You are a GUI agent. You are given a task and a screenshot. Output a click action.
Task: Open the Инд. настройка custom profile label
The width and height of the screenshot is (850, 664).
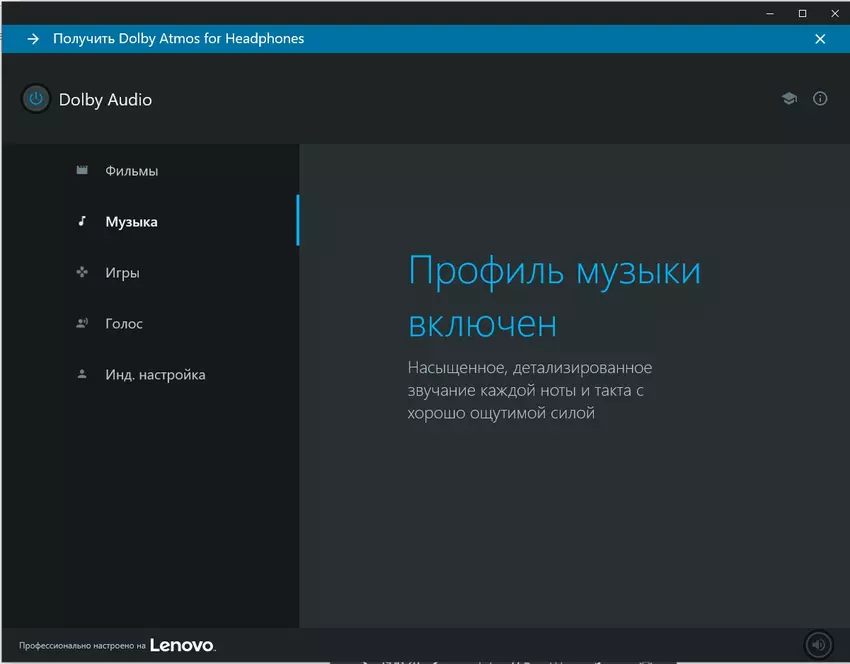tap(155, 375)
